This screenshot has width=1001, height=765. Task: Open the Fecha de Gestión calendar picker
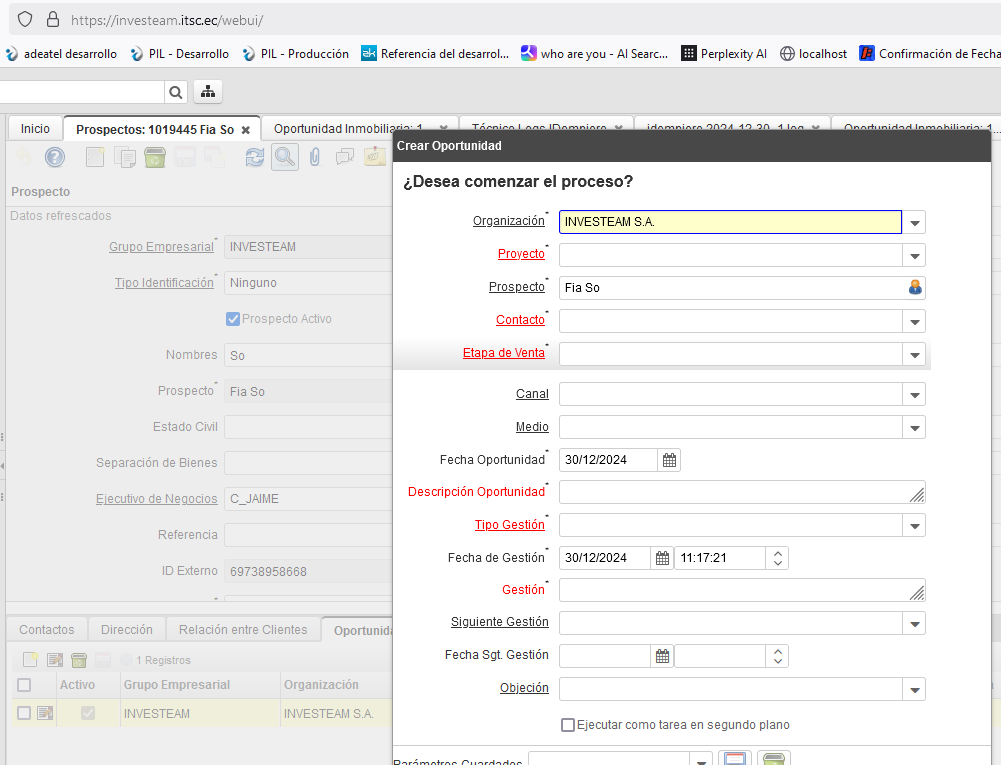tap(662, 558)
